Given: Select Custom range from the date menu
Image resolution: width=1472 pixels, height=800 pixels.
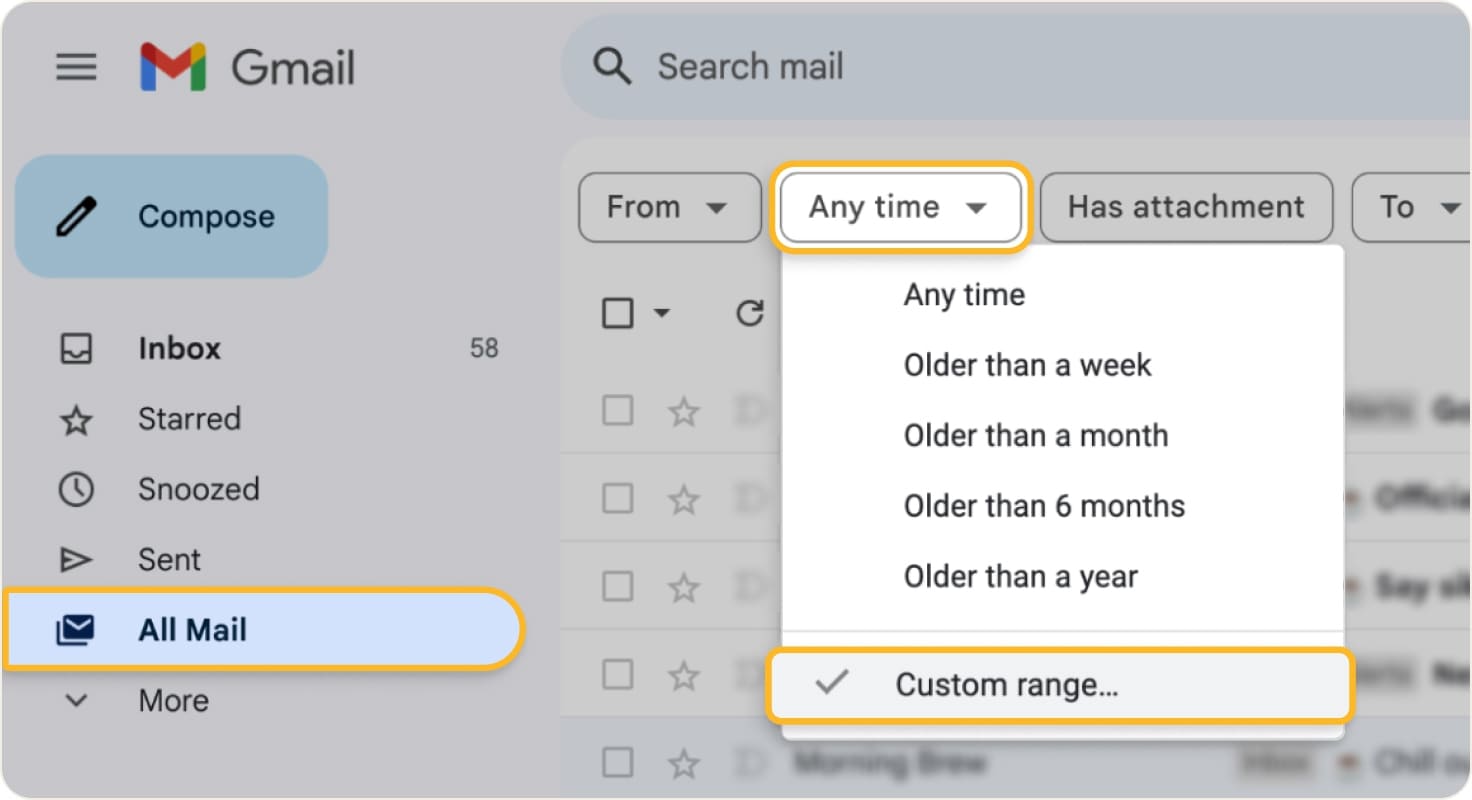Looking at the screenshot, I should 1006,685.
